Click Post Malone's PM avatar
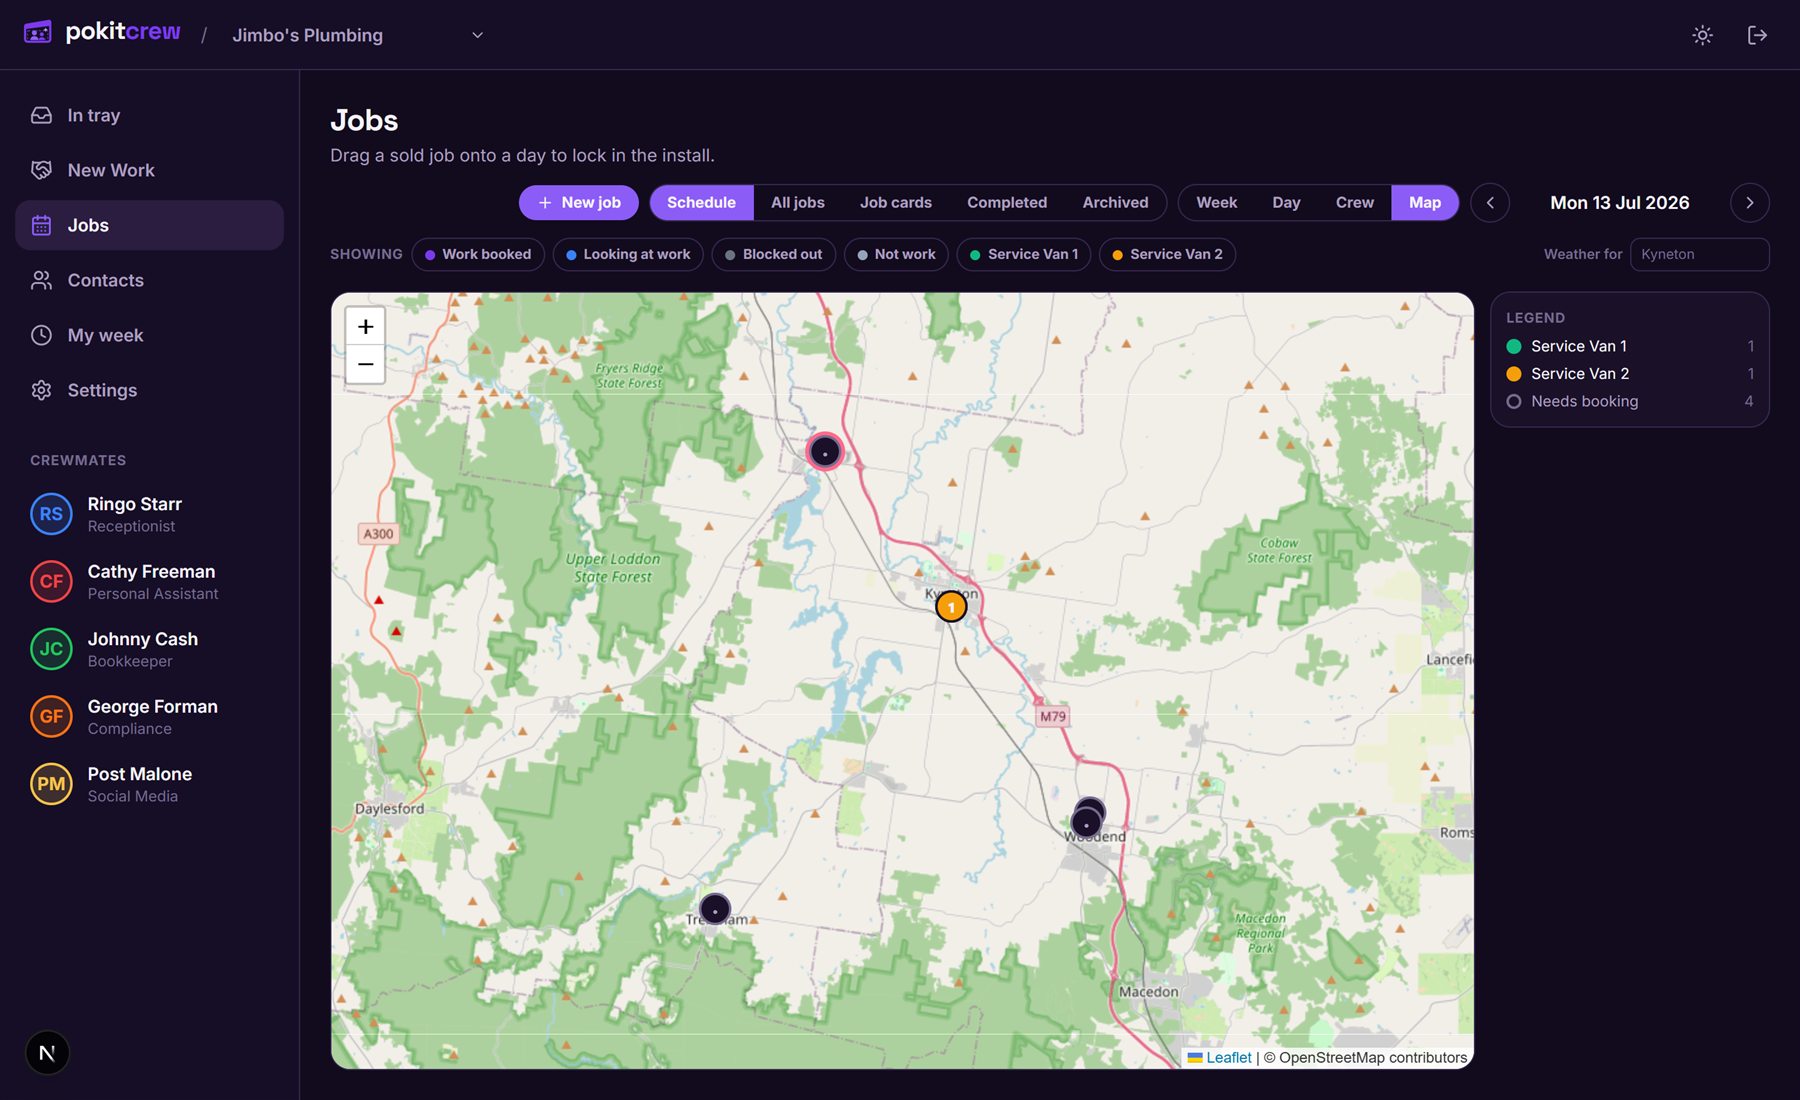 (51, 784)
